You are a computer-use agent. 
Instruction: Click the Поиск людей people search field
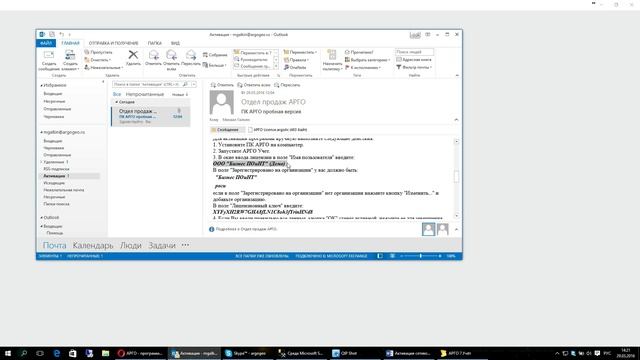pos(414,52)
